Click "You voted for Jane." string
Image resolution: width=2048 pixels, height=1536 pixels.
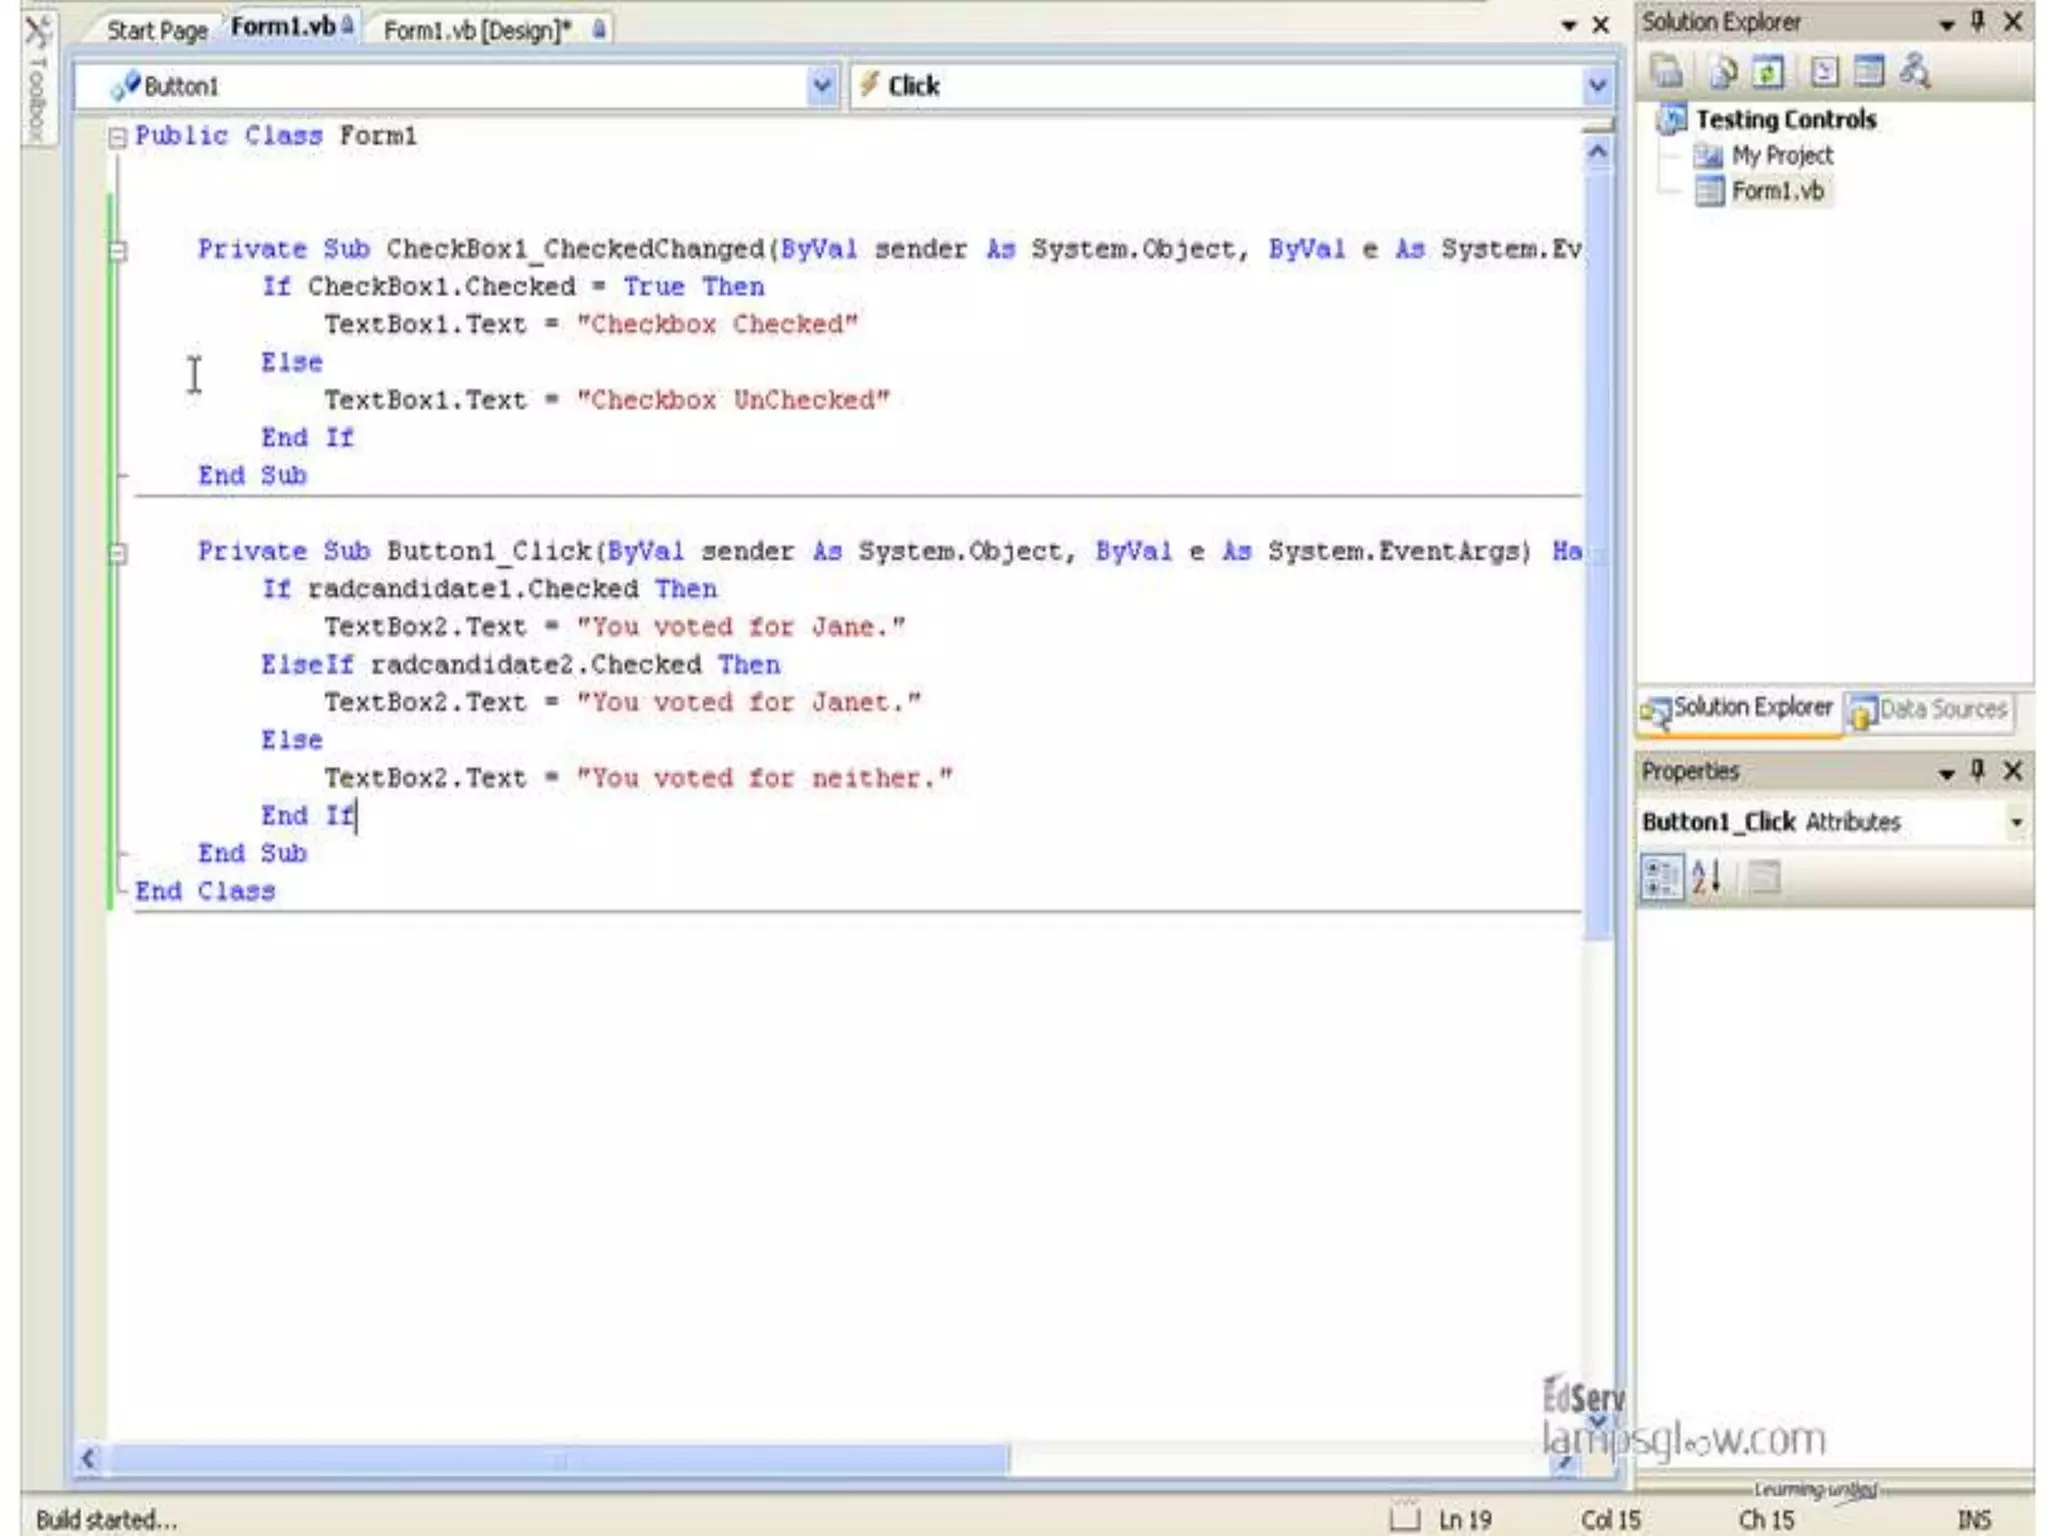[741, 627]
